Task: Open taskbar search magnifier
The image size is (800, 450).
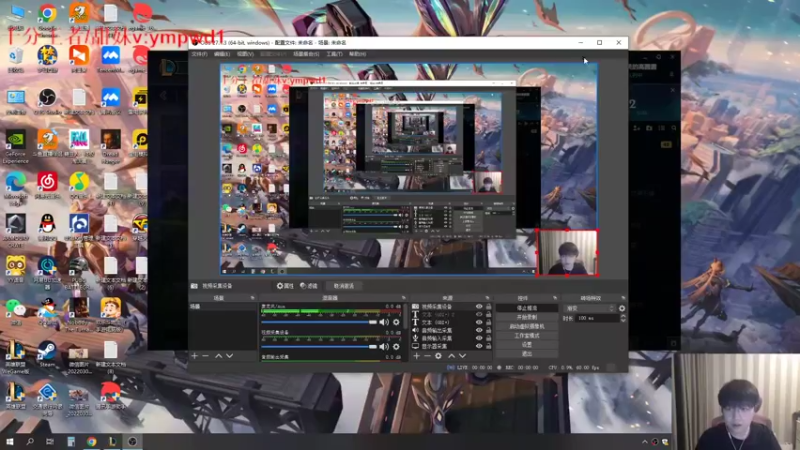Action: [x=30, y=441]
